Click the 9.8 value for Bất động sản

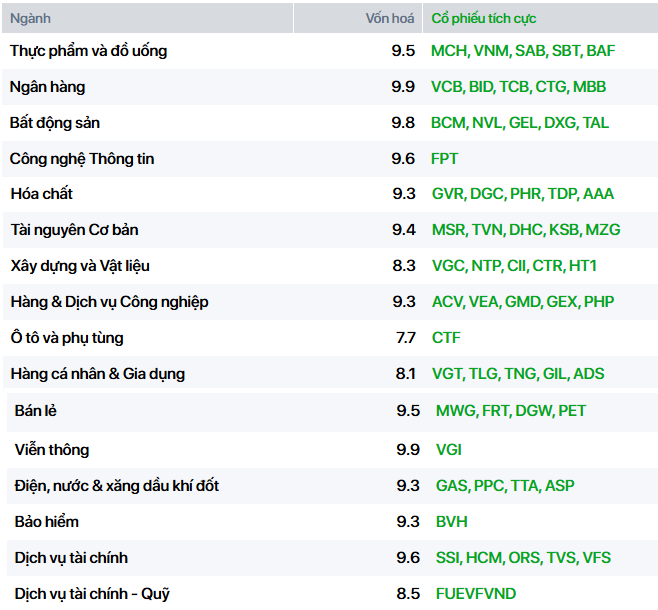pyautogui.click(x=403, y=123)
